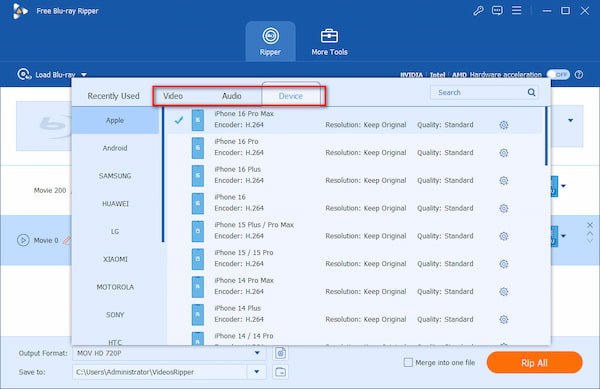The image size is (600, 389).
Task: Expand the Blu-ray disc title dropdown
Action: (571, 120)
